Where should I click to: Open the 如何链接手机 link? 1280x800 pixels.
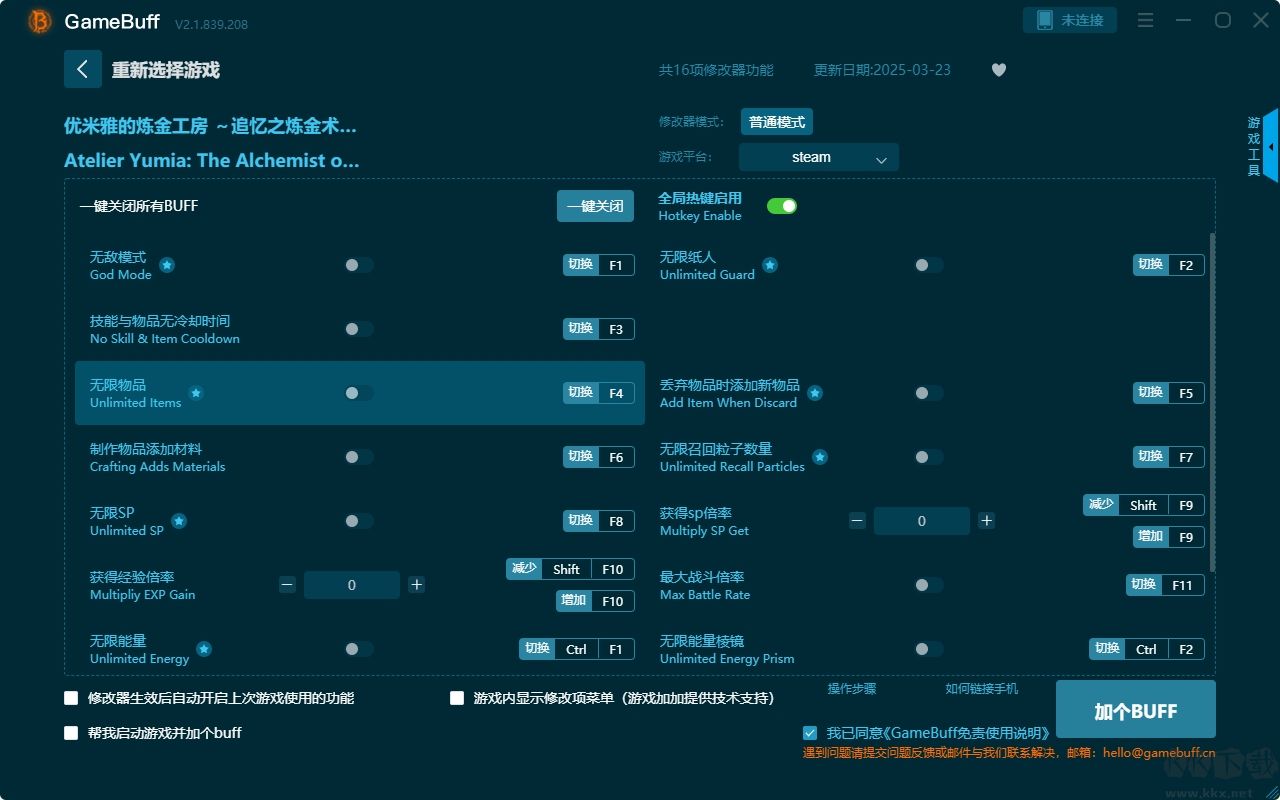click(x=982, y=689)
